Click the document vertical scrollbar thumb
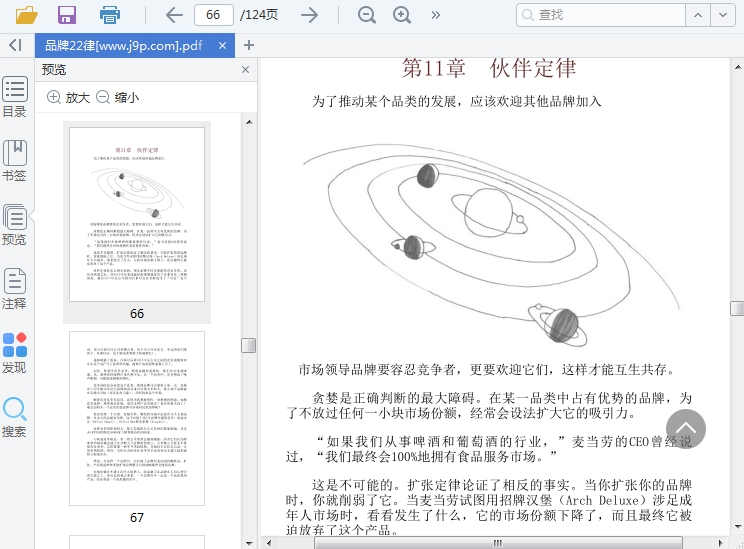744x549 pixels. click(737, 308)
